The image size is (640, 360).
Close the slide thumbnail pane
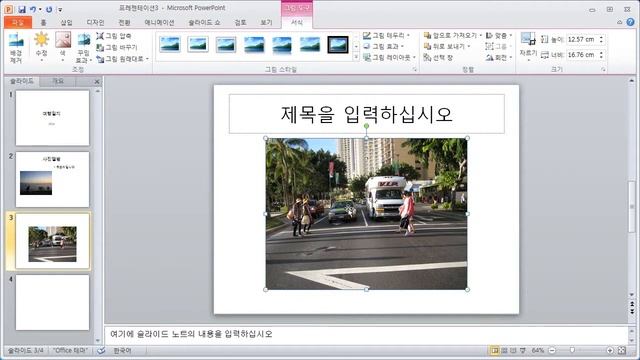[97, 82]
